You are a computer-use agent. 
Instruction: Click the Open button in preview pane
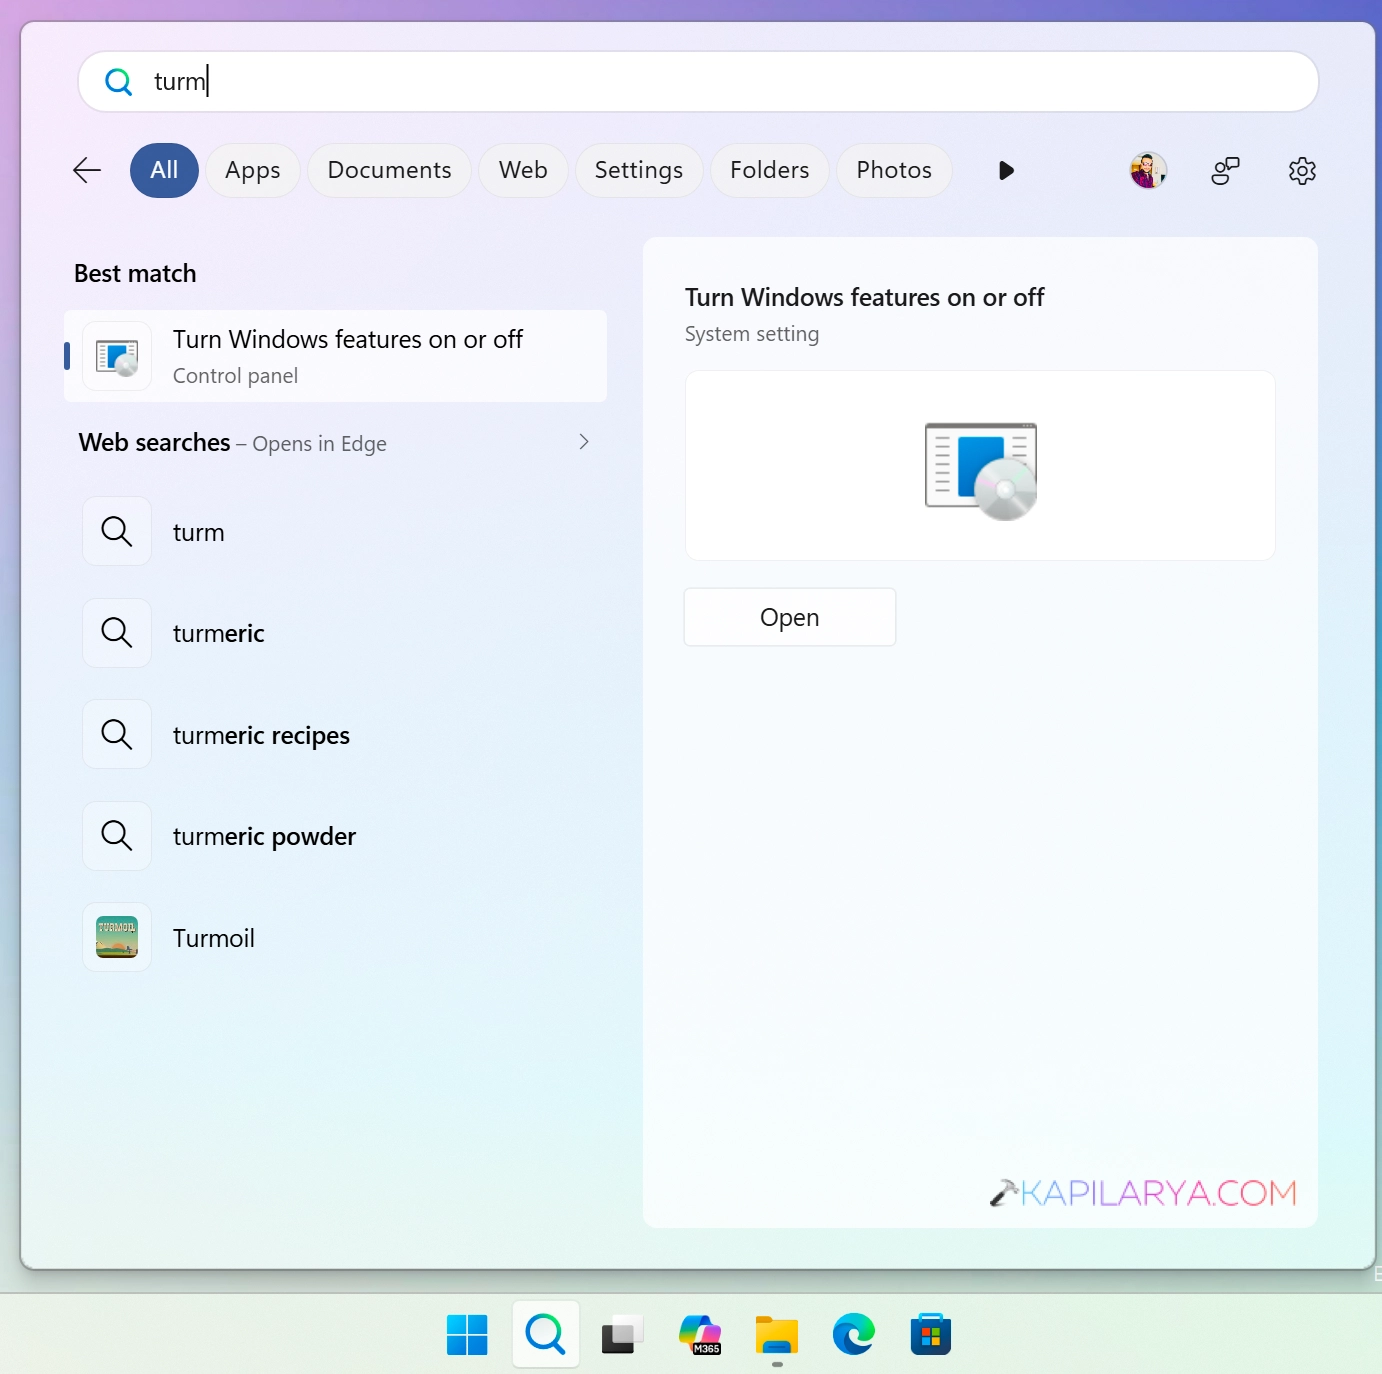pos(790,617)
